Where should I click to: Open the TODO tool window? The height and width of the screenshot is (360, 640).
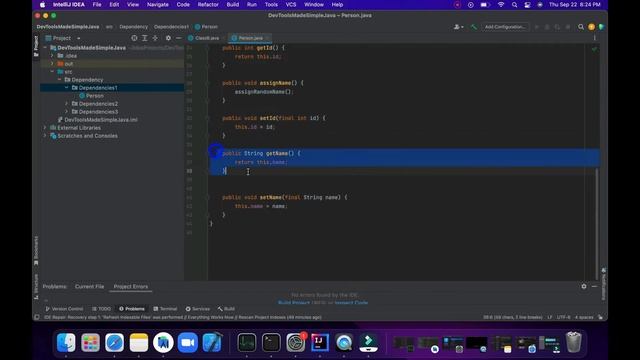coord(101,309)
